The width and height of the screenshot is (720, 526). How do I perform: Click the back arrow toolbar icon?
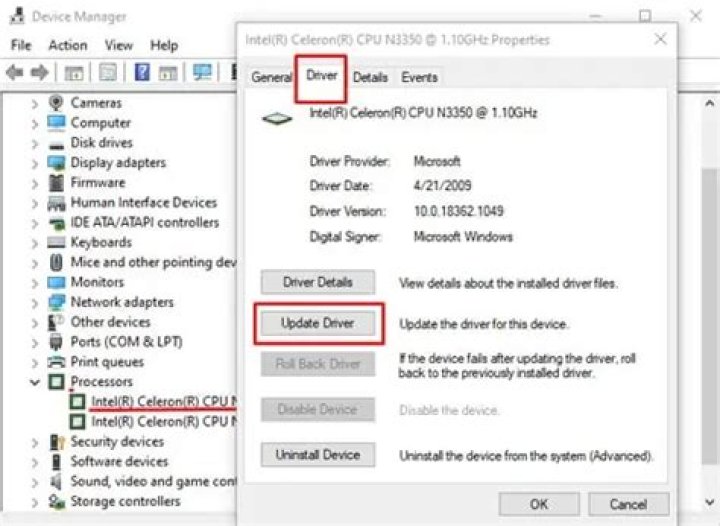point(15,73)
